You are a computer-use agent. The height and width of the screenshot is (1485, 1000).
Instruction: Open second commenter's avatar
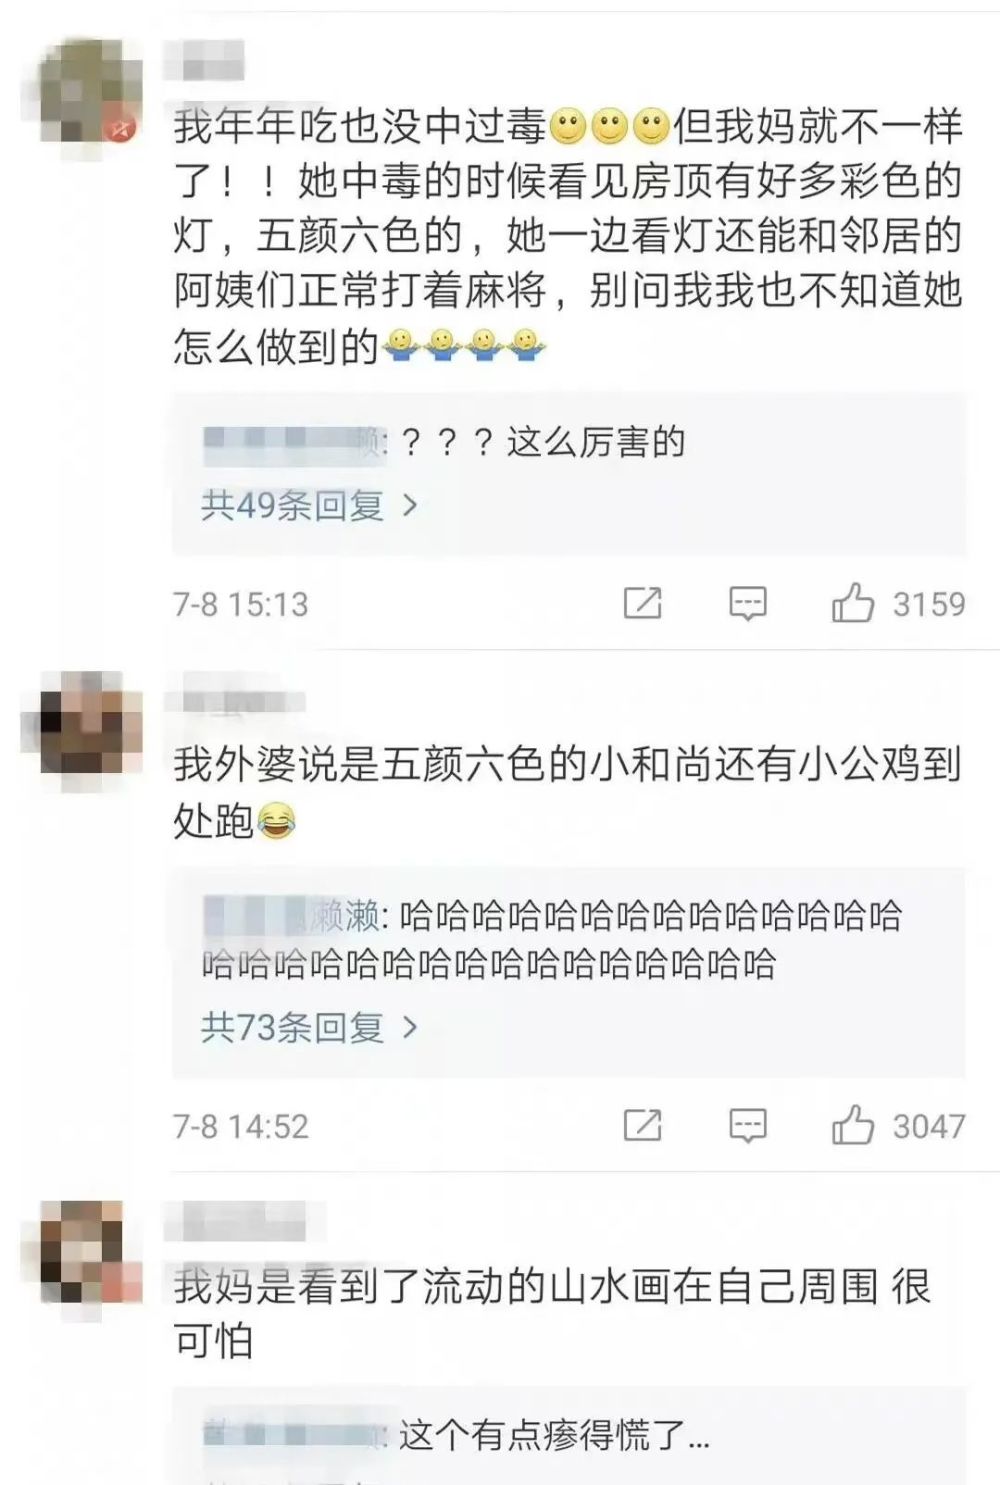[82, 722]
